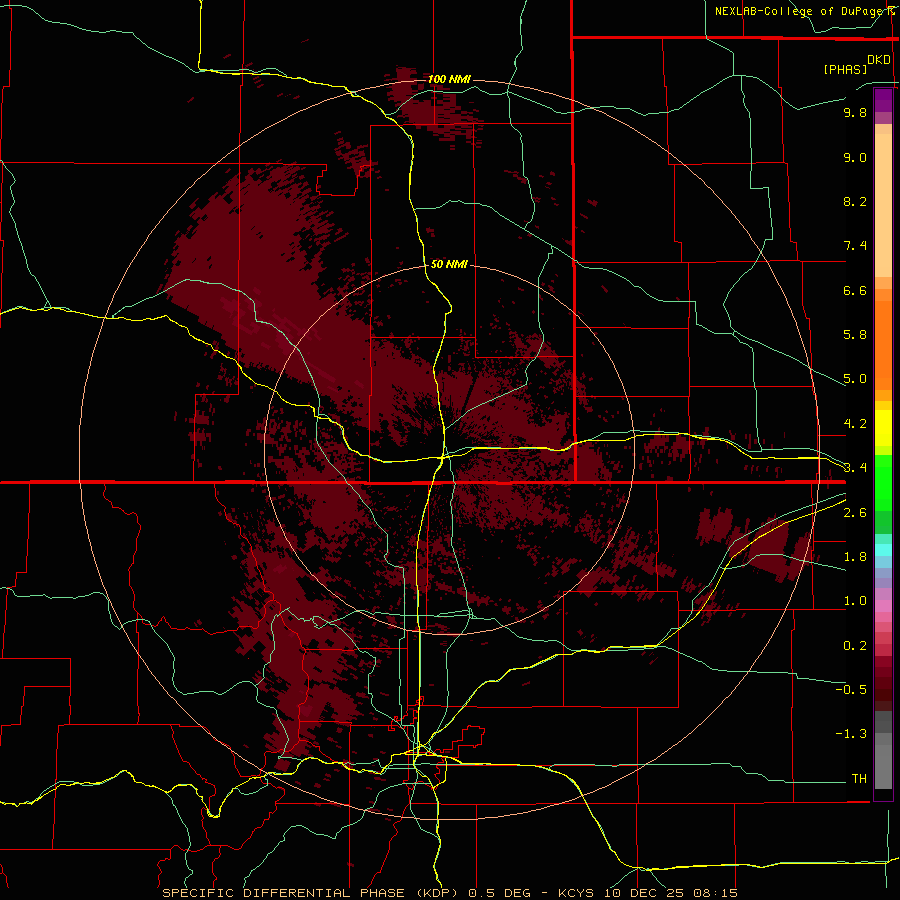Click the -1.3 scale value
Image resolution: width=900 pixels, height=900 pixels.
(x=851, y=734)
